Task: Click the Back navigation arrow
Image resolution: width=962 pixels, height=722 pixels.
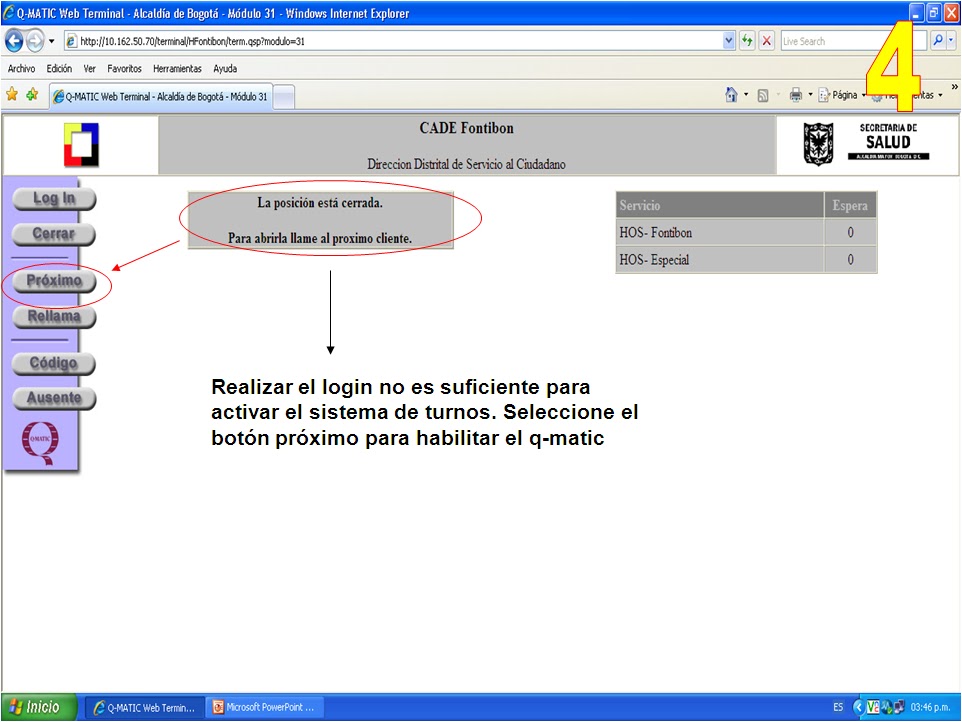Action: pos(13,41)
